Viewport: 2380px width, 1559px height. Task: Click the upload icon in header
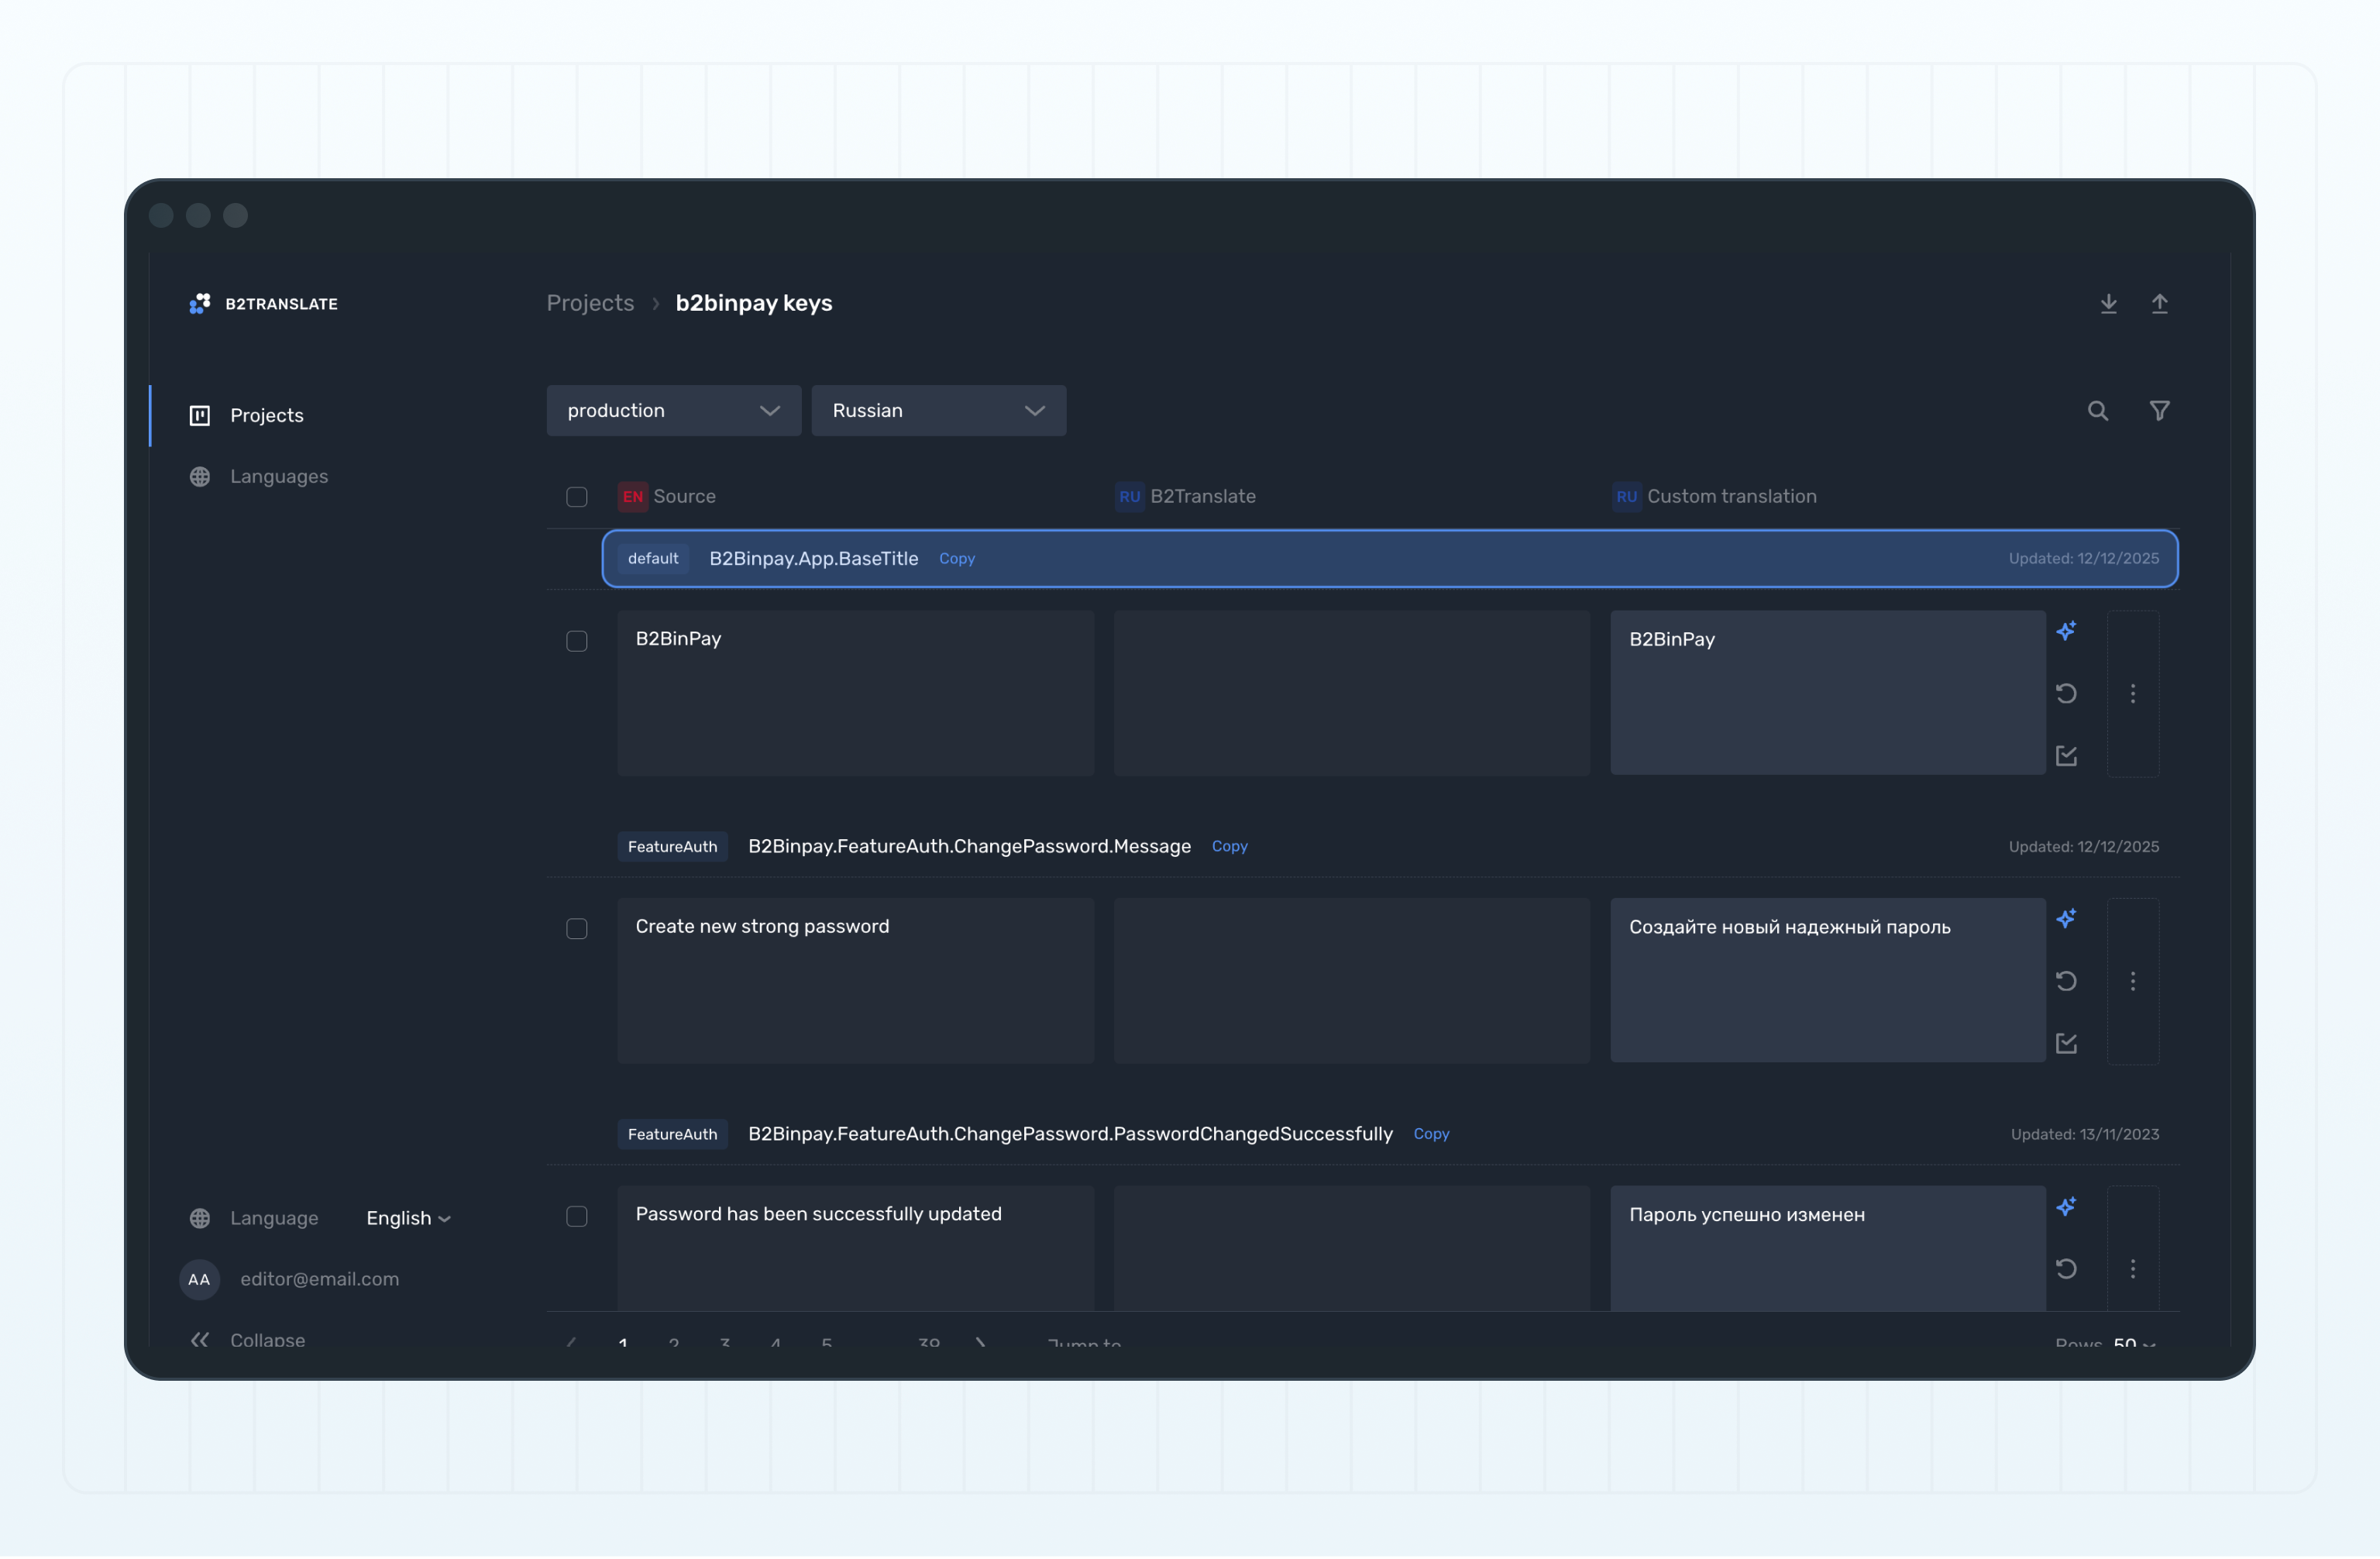click(2159, 304)
